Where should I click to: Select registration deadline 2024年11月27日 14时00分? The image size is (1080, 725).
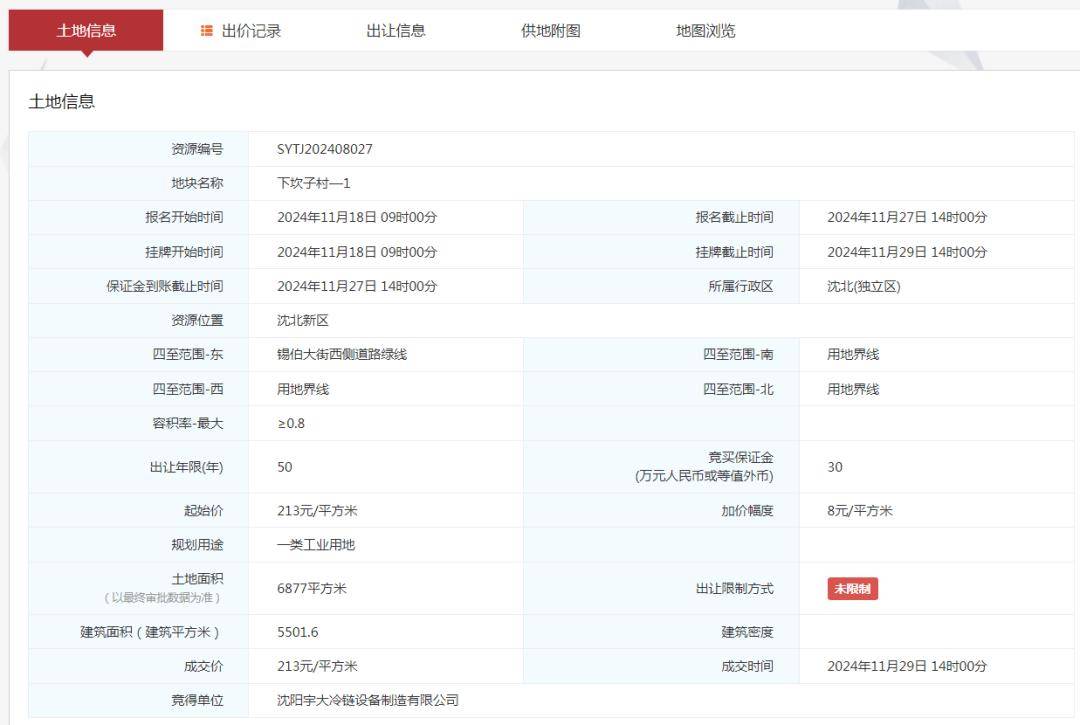coord(907,218)
